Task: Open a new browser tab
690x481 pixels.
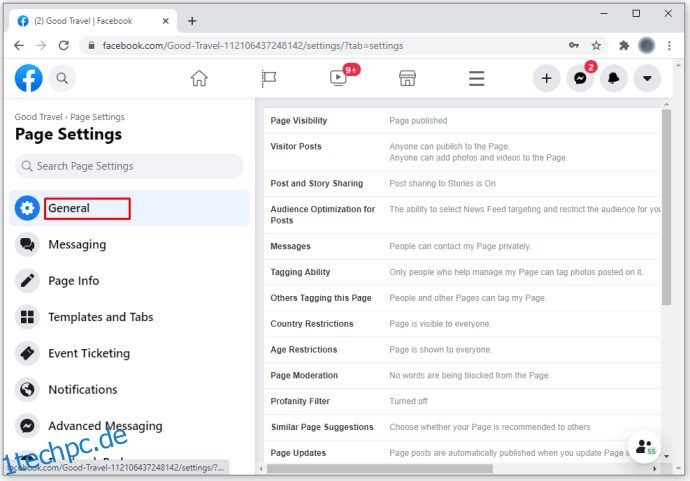Action: [192, 21]
